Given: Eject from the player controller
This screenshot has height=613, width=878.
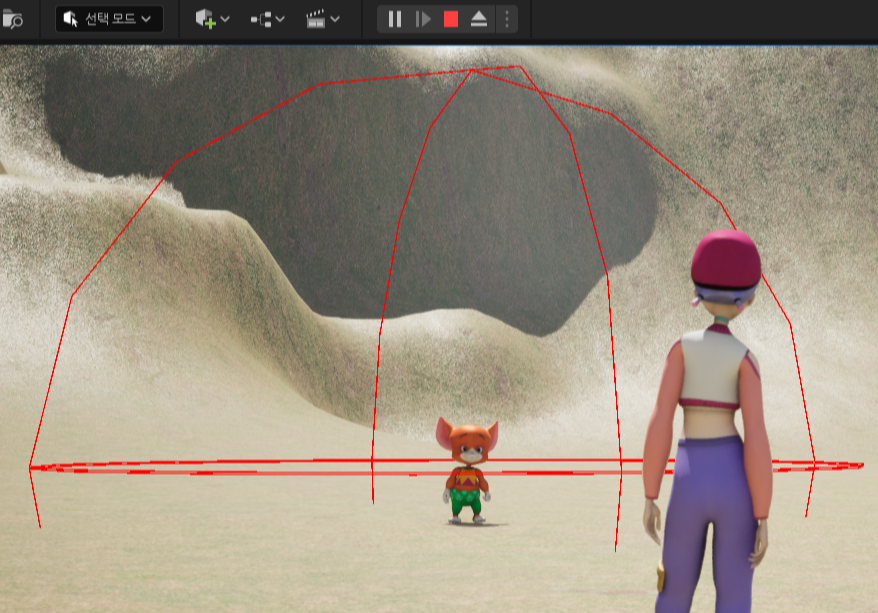Looking at the screenshot, I should pos(479,19).
